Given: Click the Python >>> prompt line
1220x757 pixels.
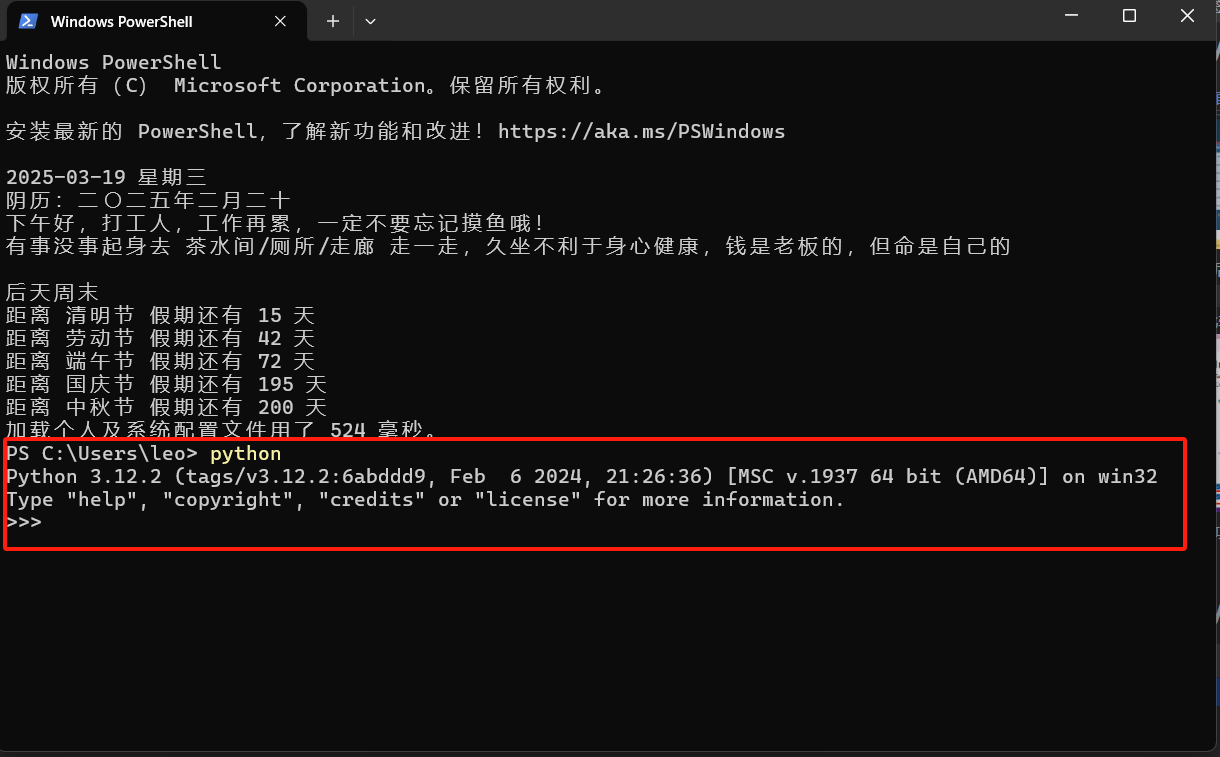Looking at the screenshot, I should (x=24, y=522).
